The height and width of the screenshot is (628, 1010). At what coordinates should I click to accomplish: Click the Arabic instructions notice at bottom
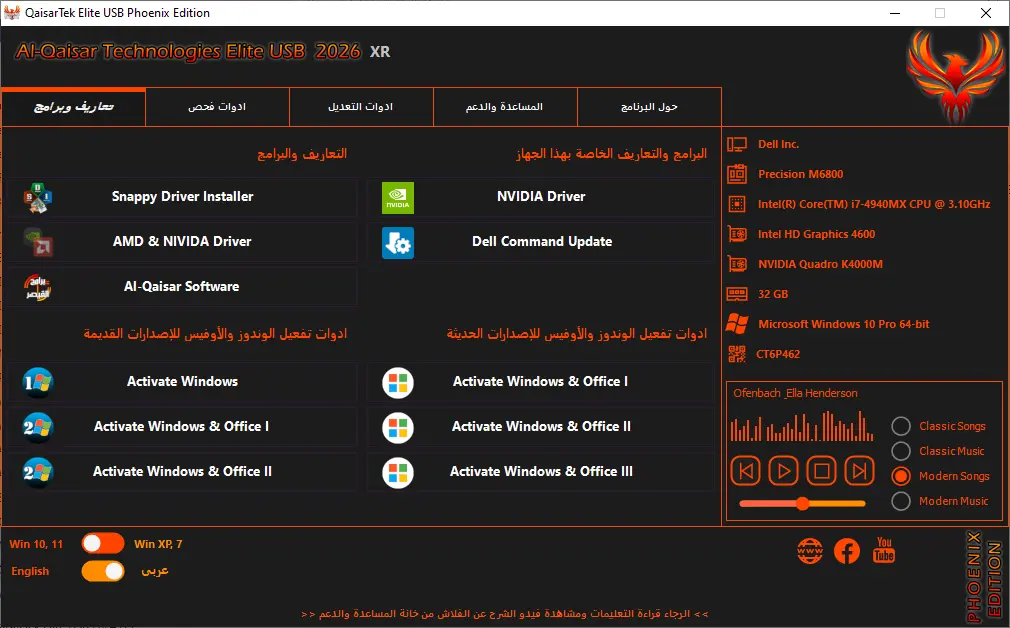click(504, 614)
